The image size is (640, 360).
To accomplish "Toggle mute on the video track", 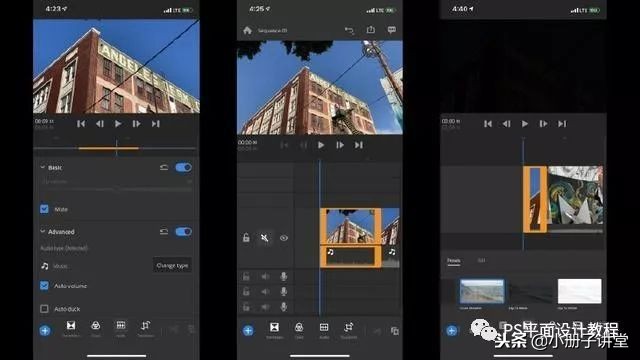I will pos(264,238).
